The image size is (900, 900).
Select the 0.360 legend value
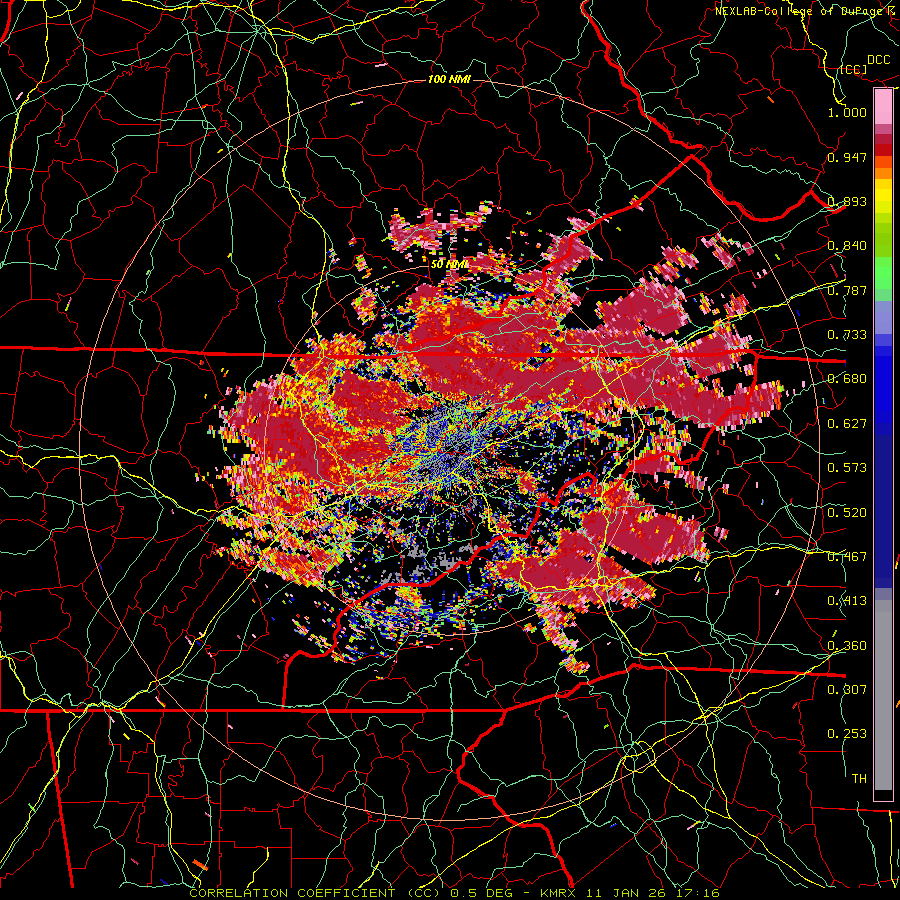(x=847, y=646)
